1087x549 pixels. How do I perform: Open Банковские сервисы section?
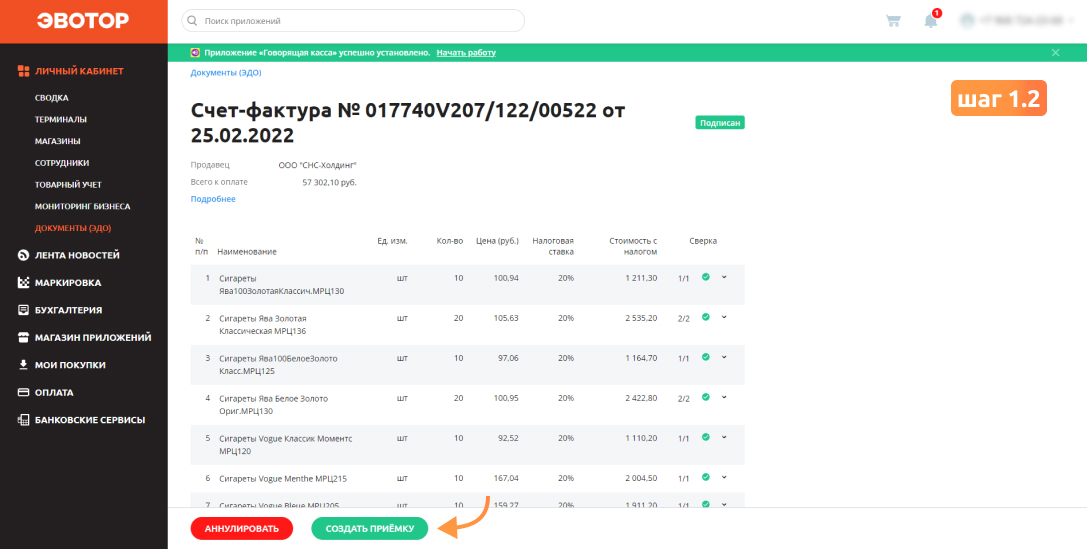coord(81,419)
